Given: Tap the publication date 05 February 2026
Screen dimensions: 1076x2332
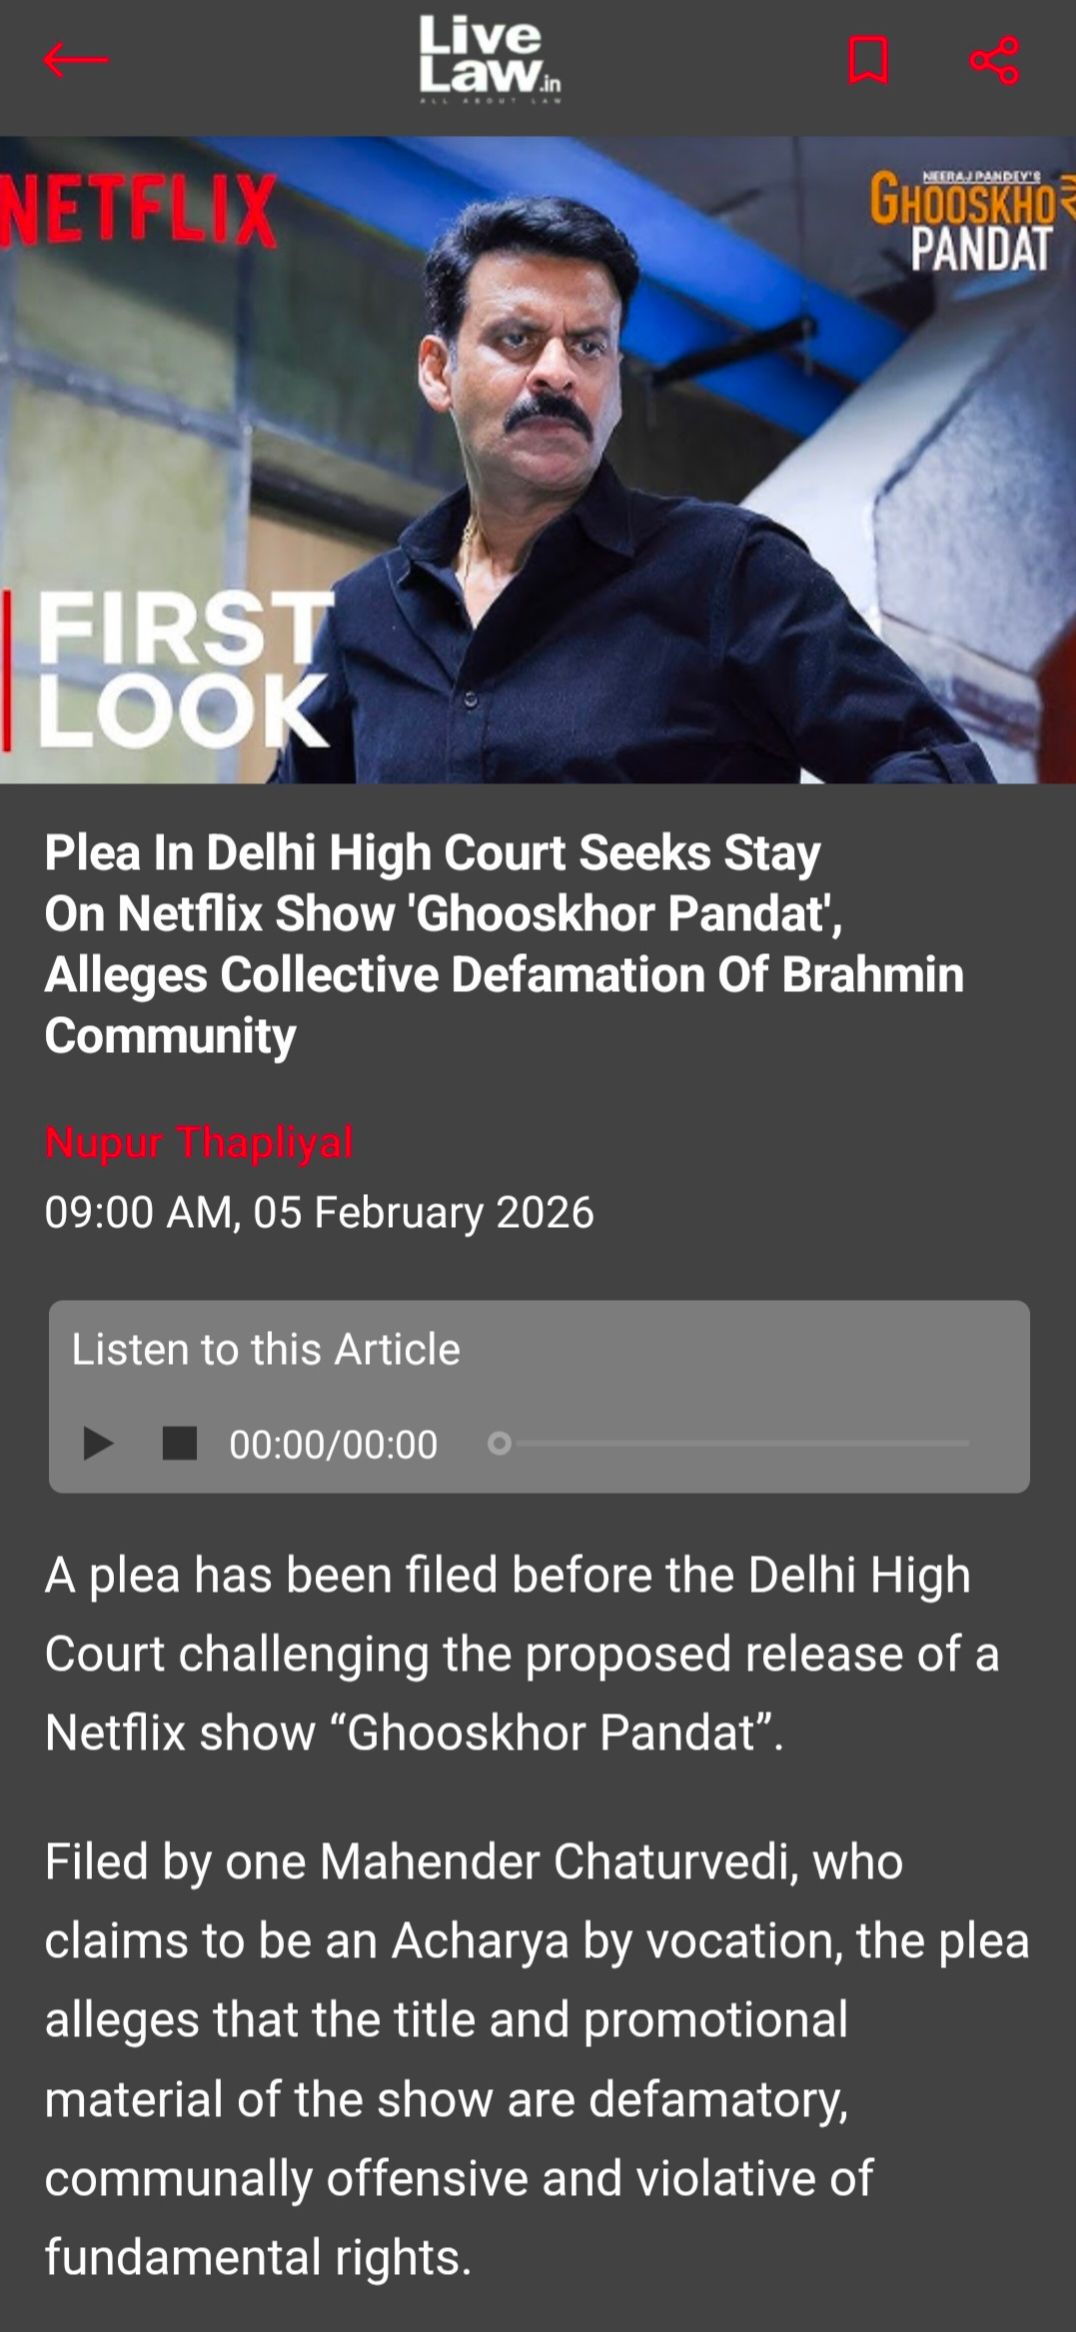Looking at the screenshot, I should pos(423,1212).
